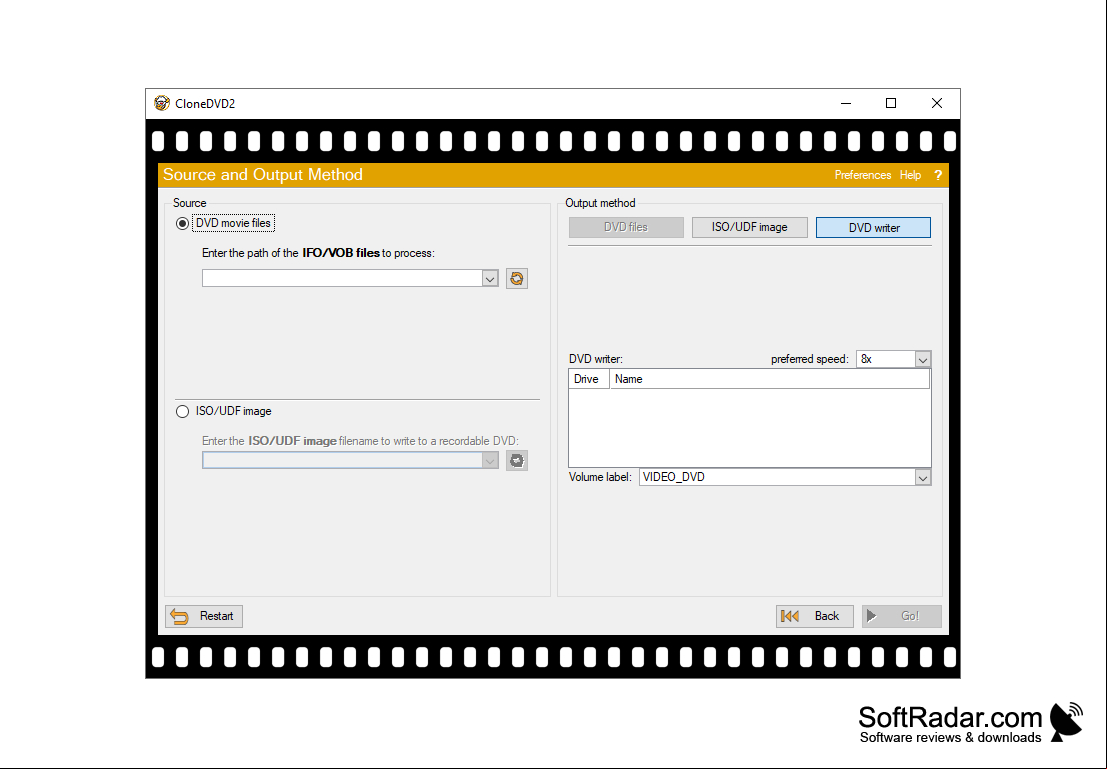This screenshot has height=769, width=1107.
Task: Expand the IFO/VOB path dropdown
Action: click(x=490, y=278)
